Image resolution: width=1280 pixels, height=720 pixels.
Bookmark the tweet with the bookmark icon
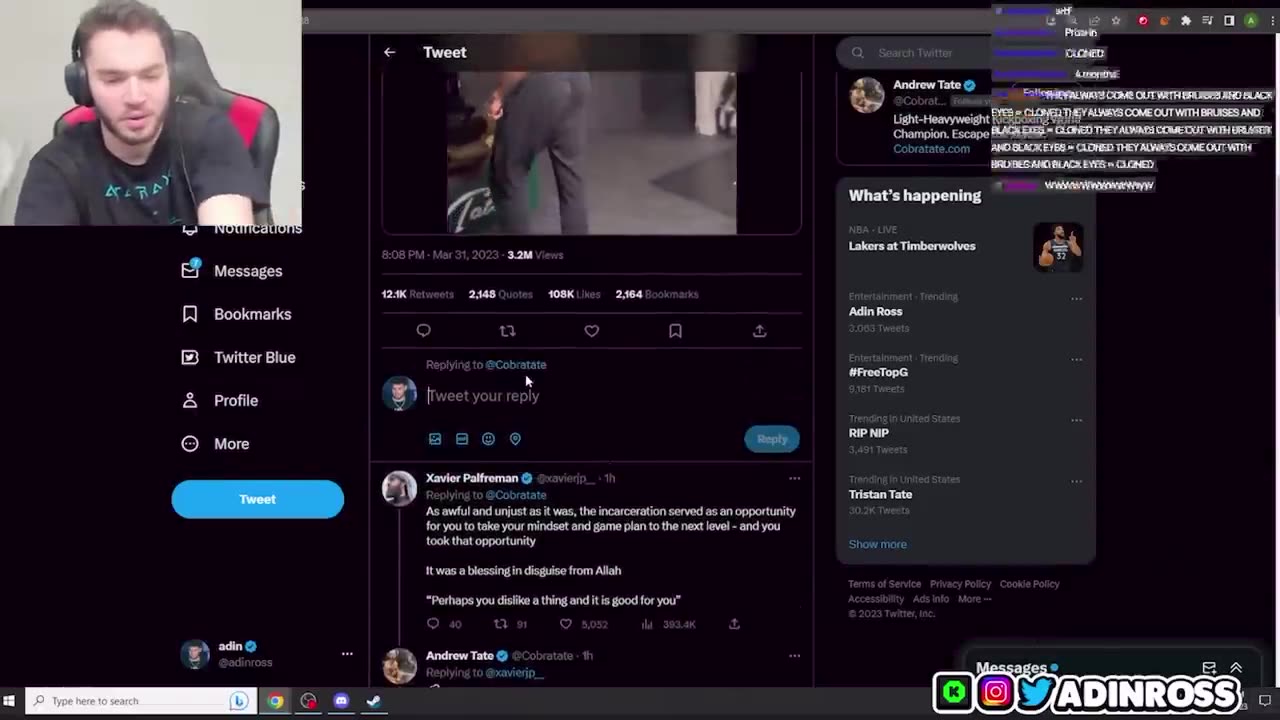coord(675,330)
